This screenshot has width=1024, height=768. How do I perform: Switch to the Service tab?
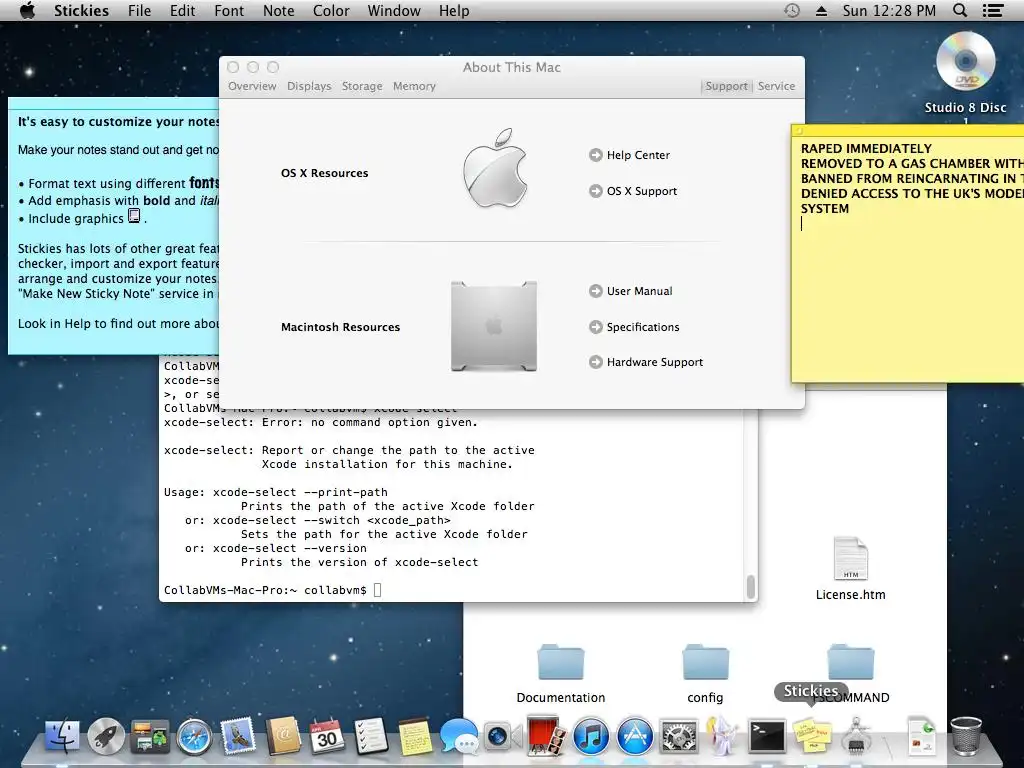tap(776, 86)
